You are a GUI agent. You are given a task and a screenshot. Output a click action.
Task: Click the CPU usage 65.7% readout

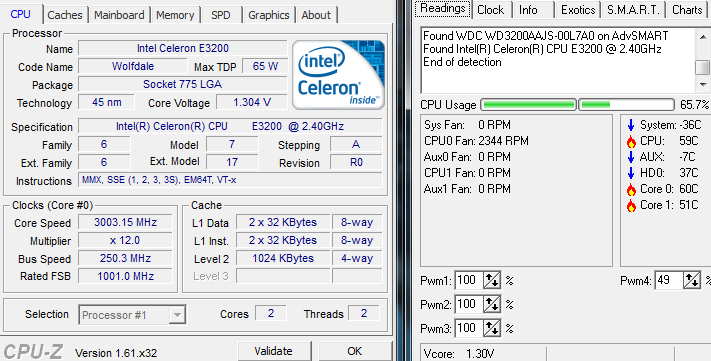pos(694,105)
